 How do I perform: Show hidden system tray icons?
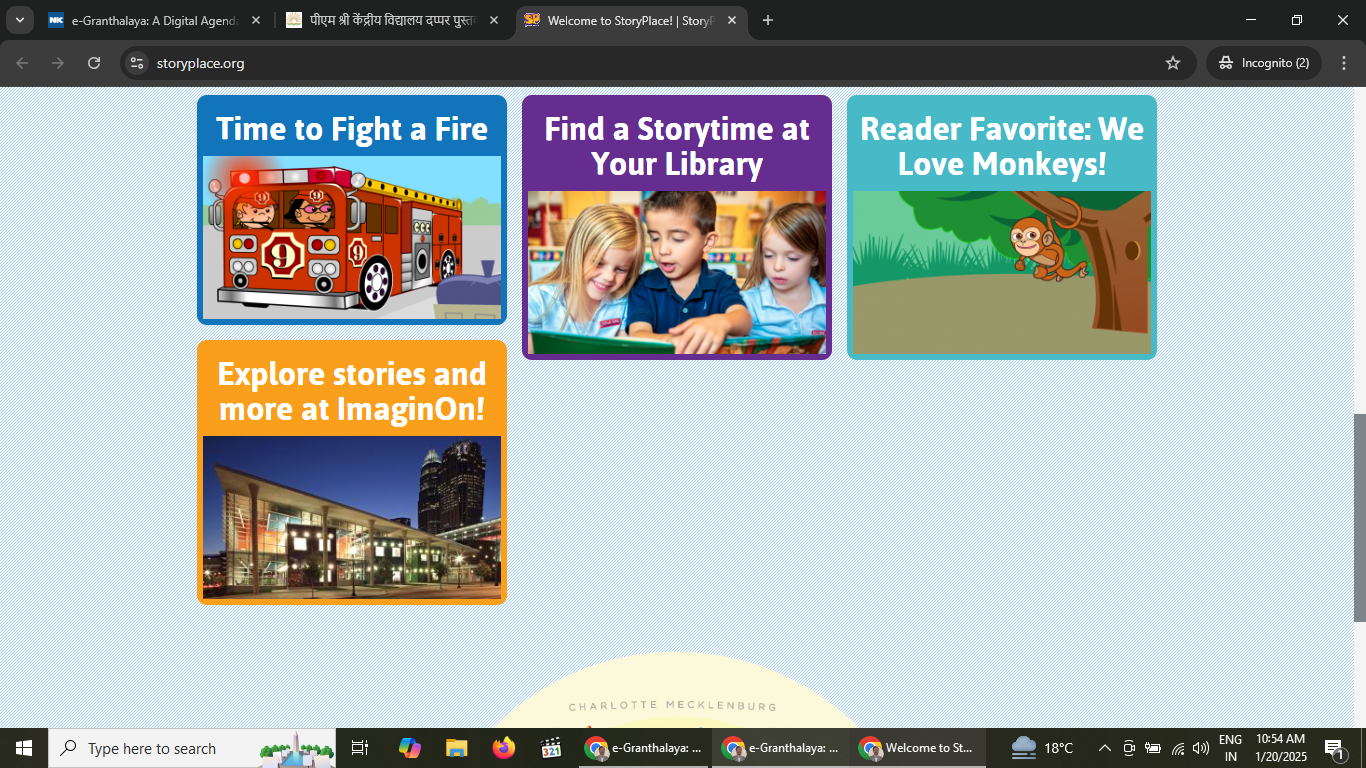click(1105, 748)
